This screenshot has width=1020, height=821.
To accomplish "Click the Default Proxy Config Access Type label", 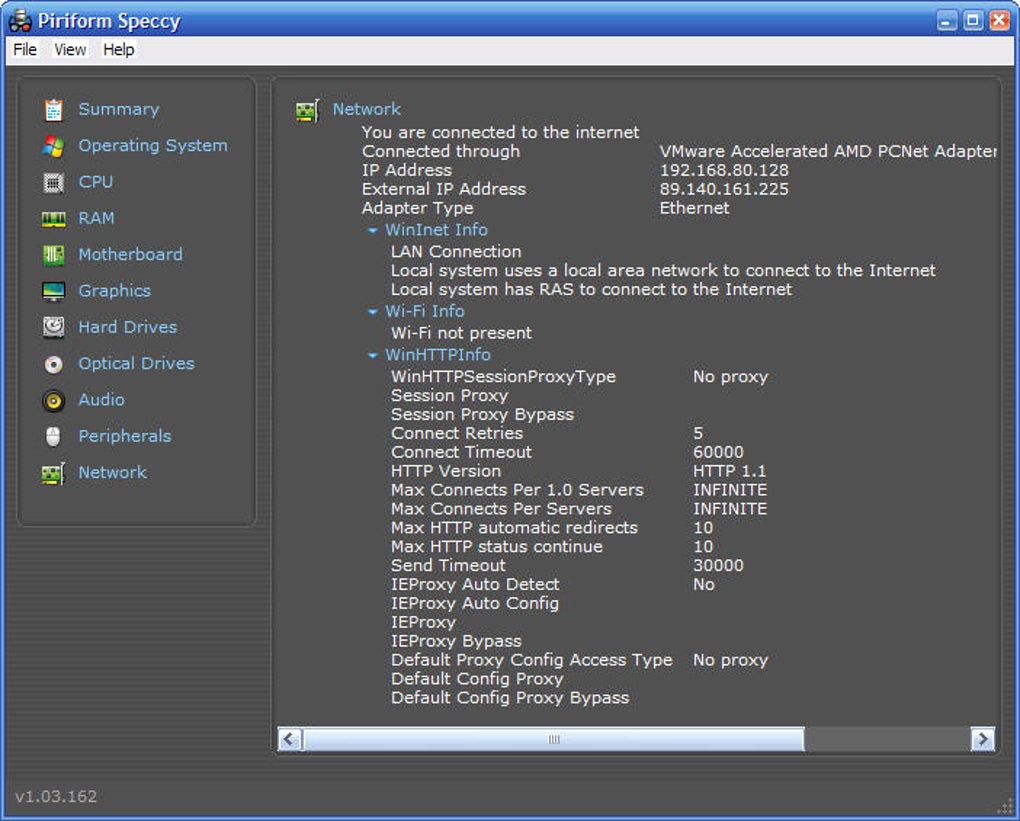I will coord(531,660).
